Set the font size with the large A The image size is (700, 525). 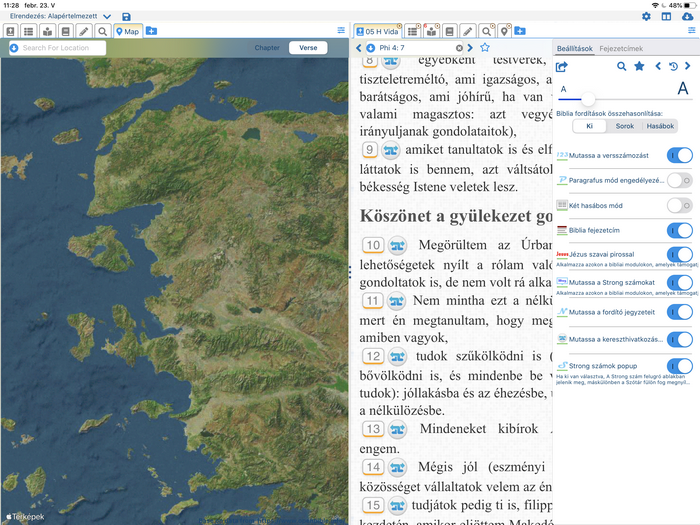pyautogui.click(x=683, y=88)
